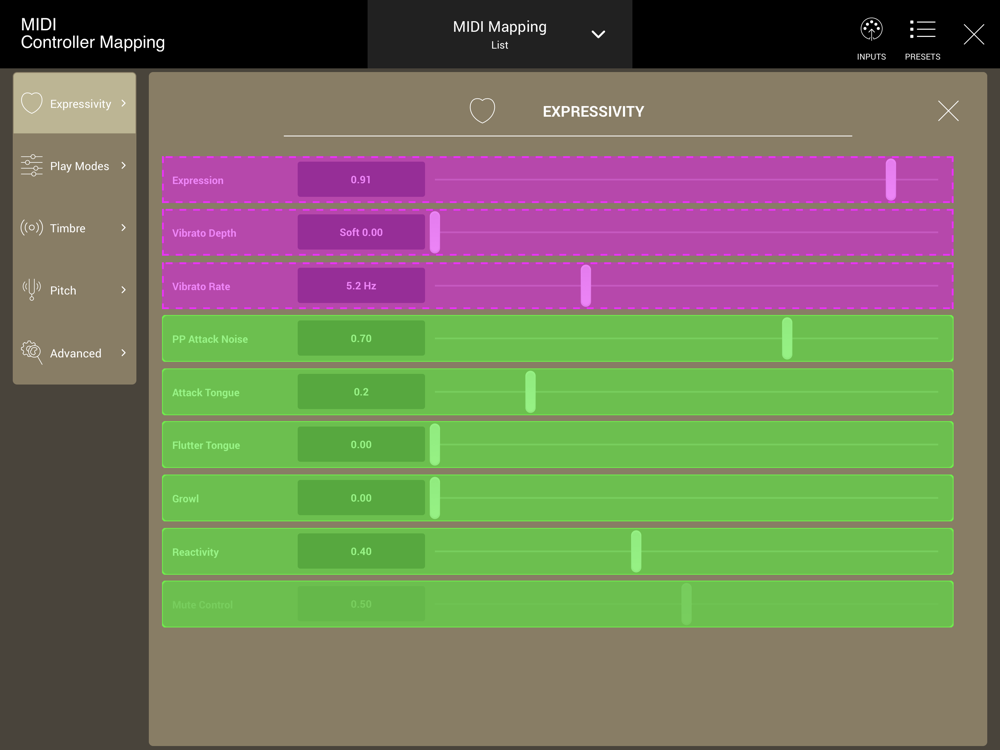This screenshot has height=750, width=1000.
Task: Click the Growl slider handle
Action: 435,498
